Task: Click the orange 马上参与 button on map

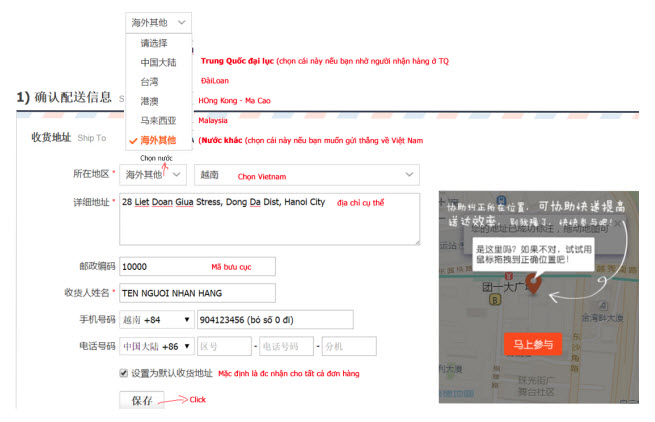Action: 533,344
